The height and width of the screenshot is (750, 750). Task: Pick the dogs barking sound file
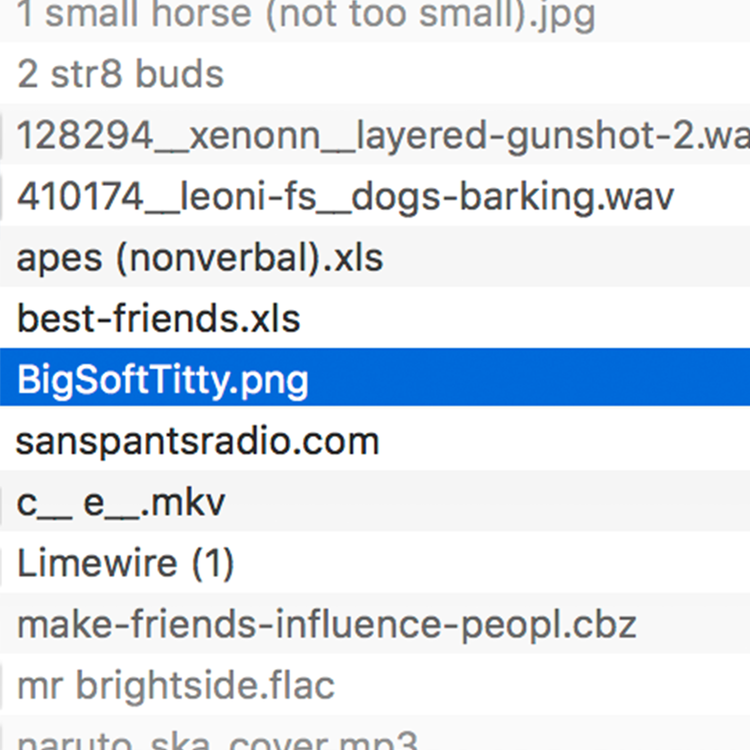point(345,197)
